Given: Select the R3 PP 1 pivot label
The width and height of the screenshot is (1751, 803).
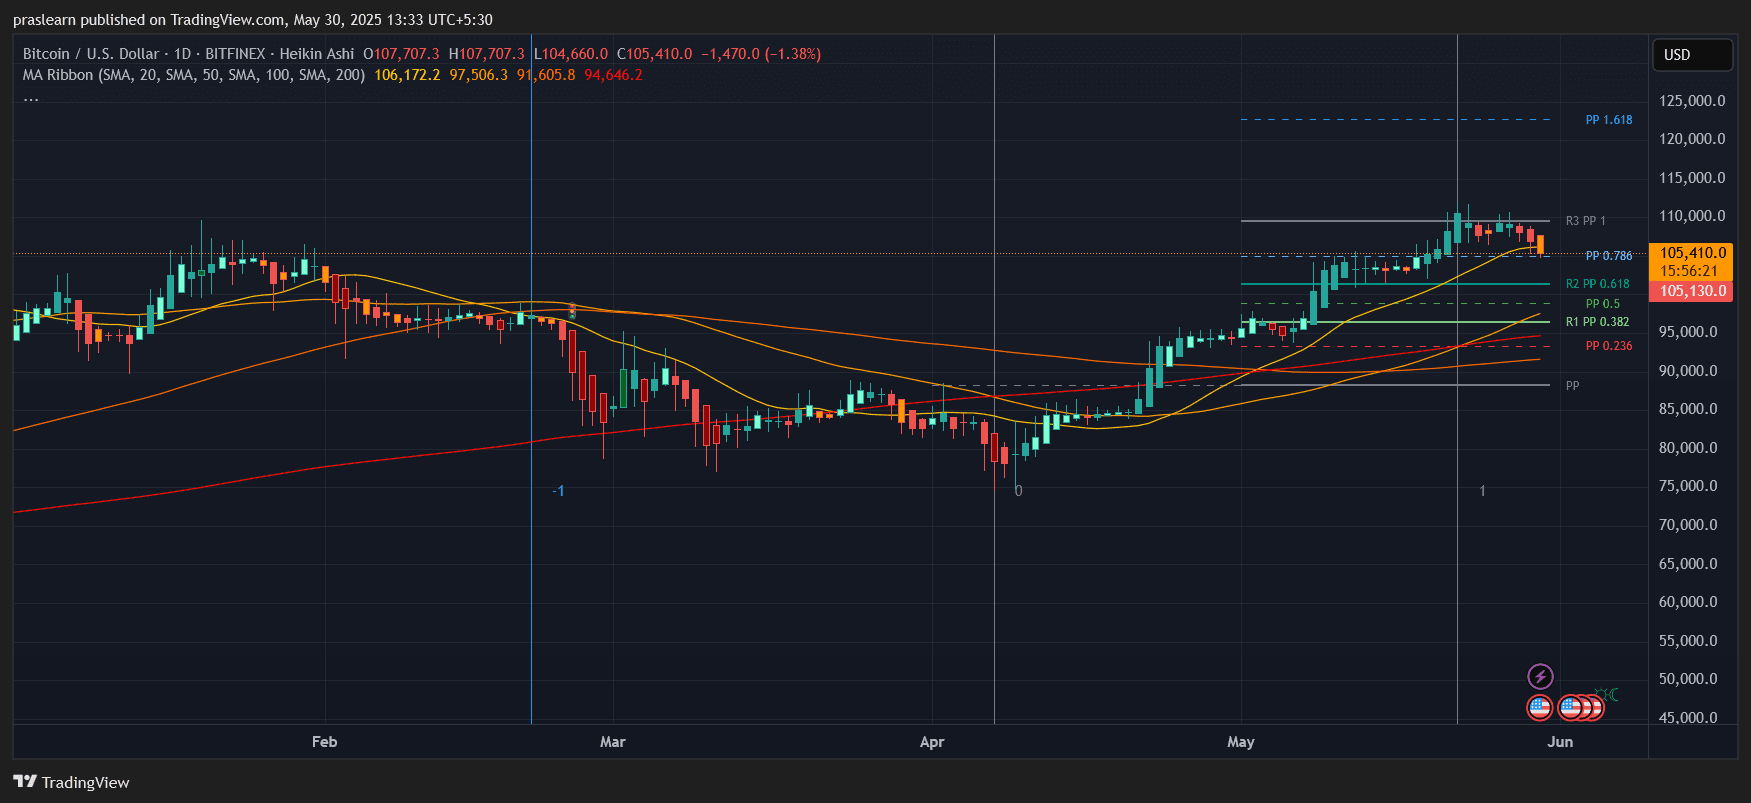Looking at the screenshot, I should (1585, 221).
